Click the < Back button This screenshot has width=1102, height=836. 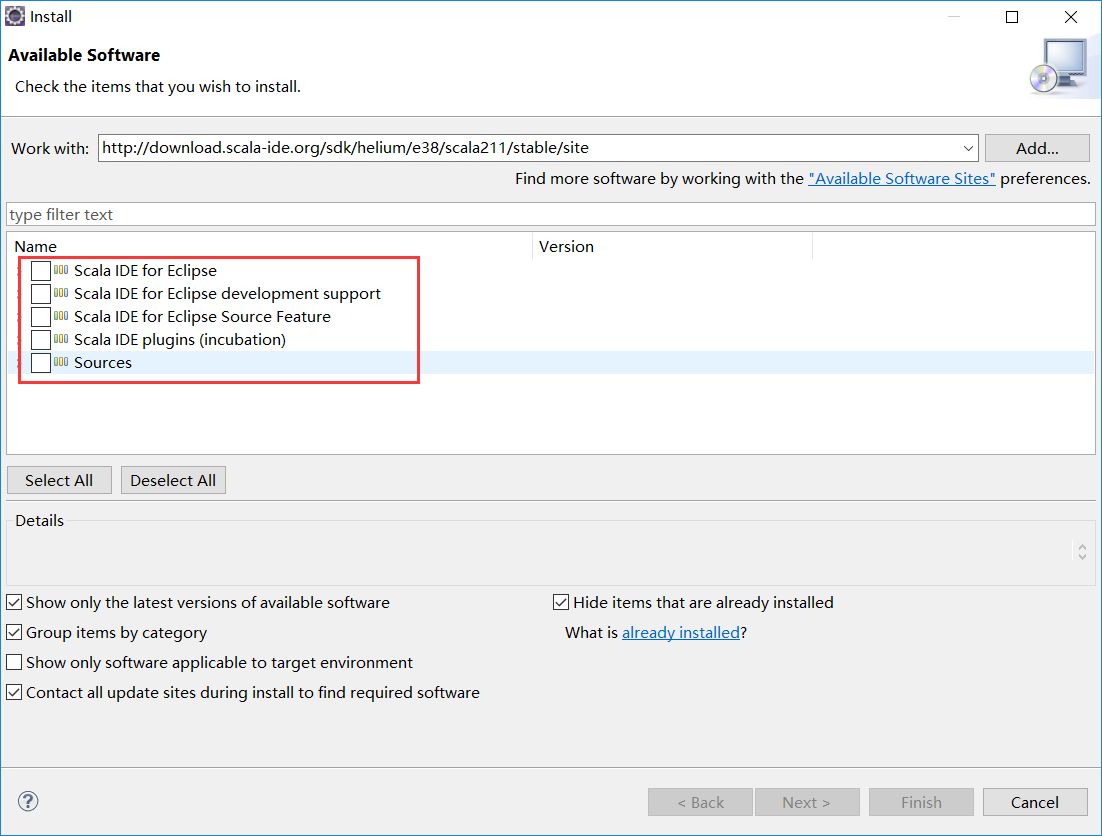tap(700, 802)
